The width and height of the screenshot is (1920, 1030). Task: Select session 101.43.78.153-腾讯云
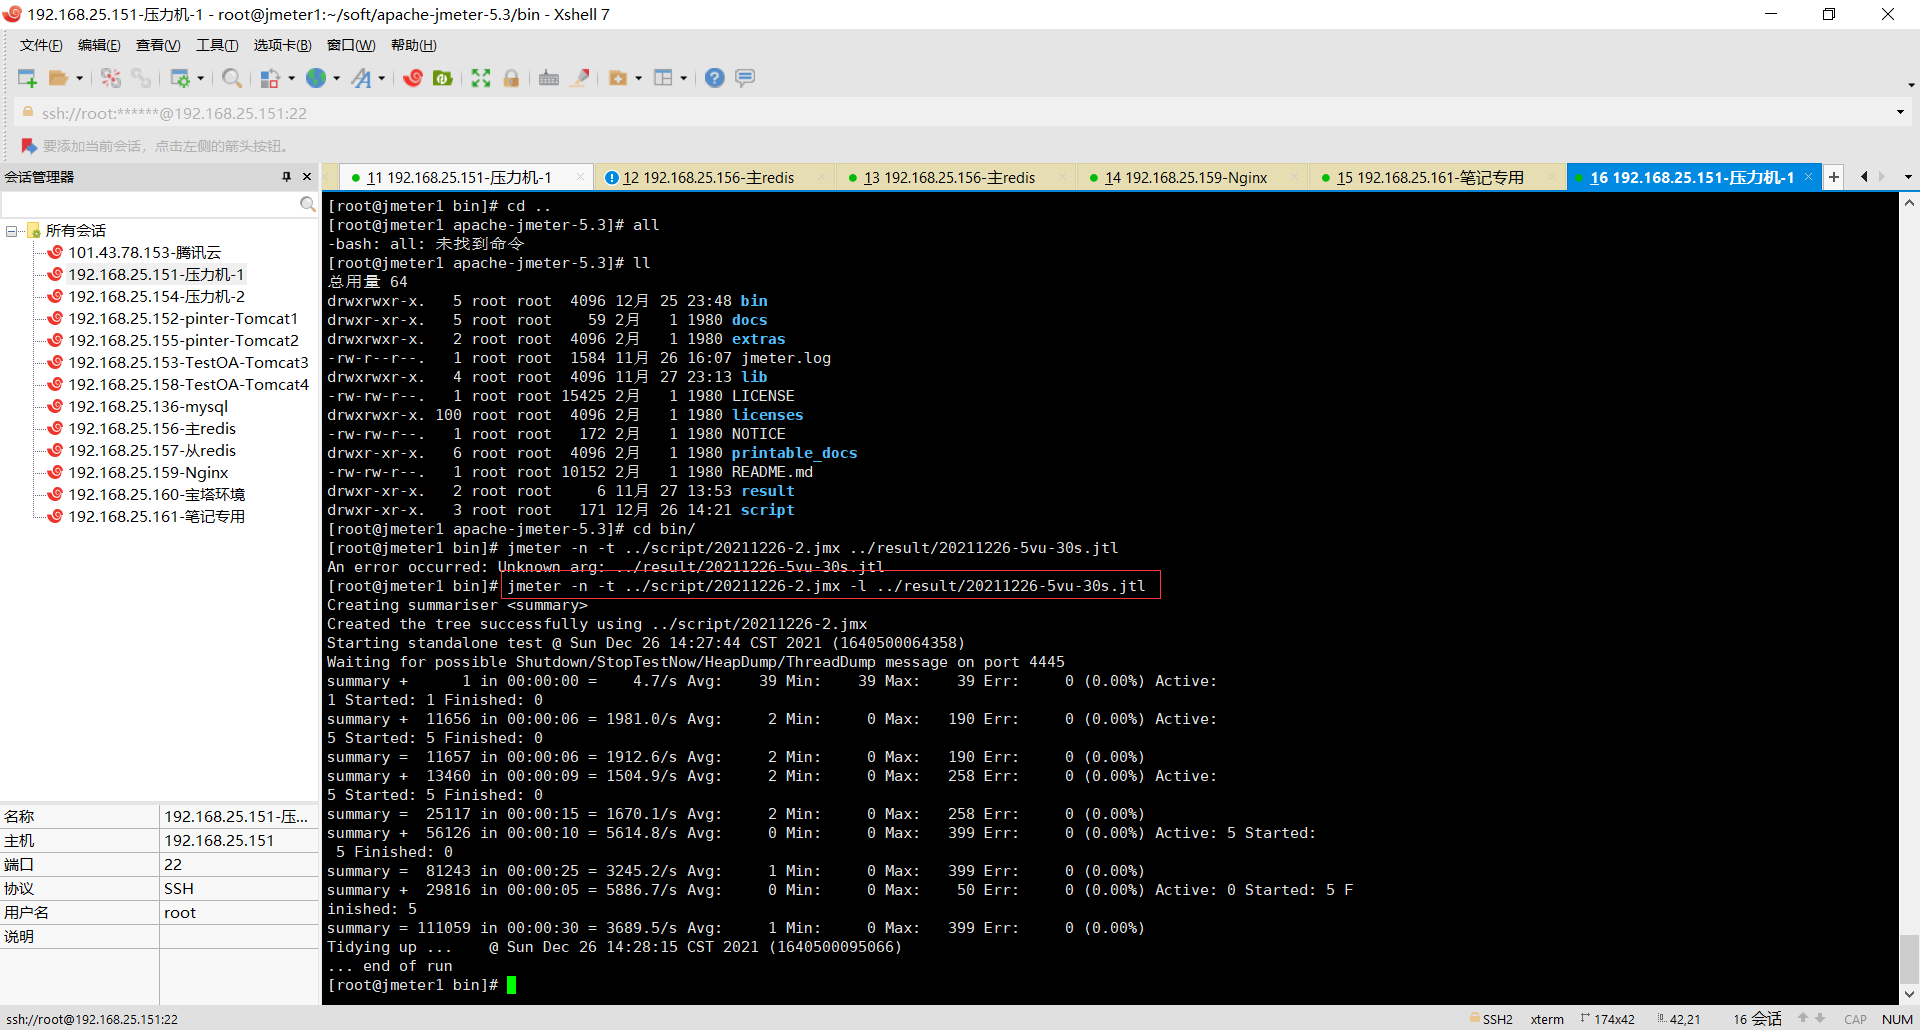144,253
